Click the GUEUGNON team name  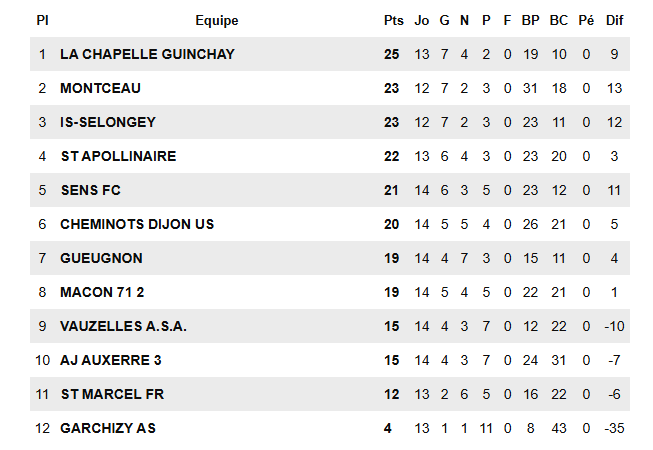(x=101, y=258)
